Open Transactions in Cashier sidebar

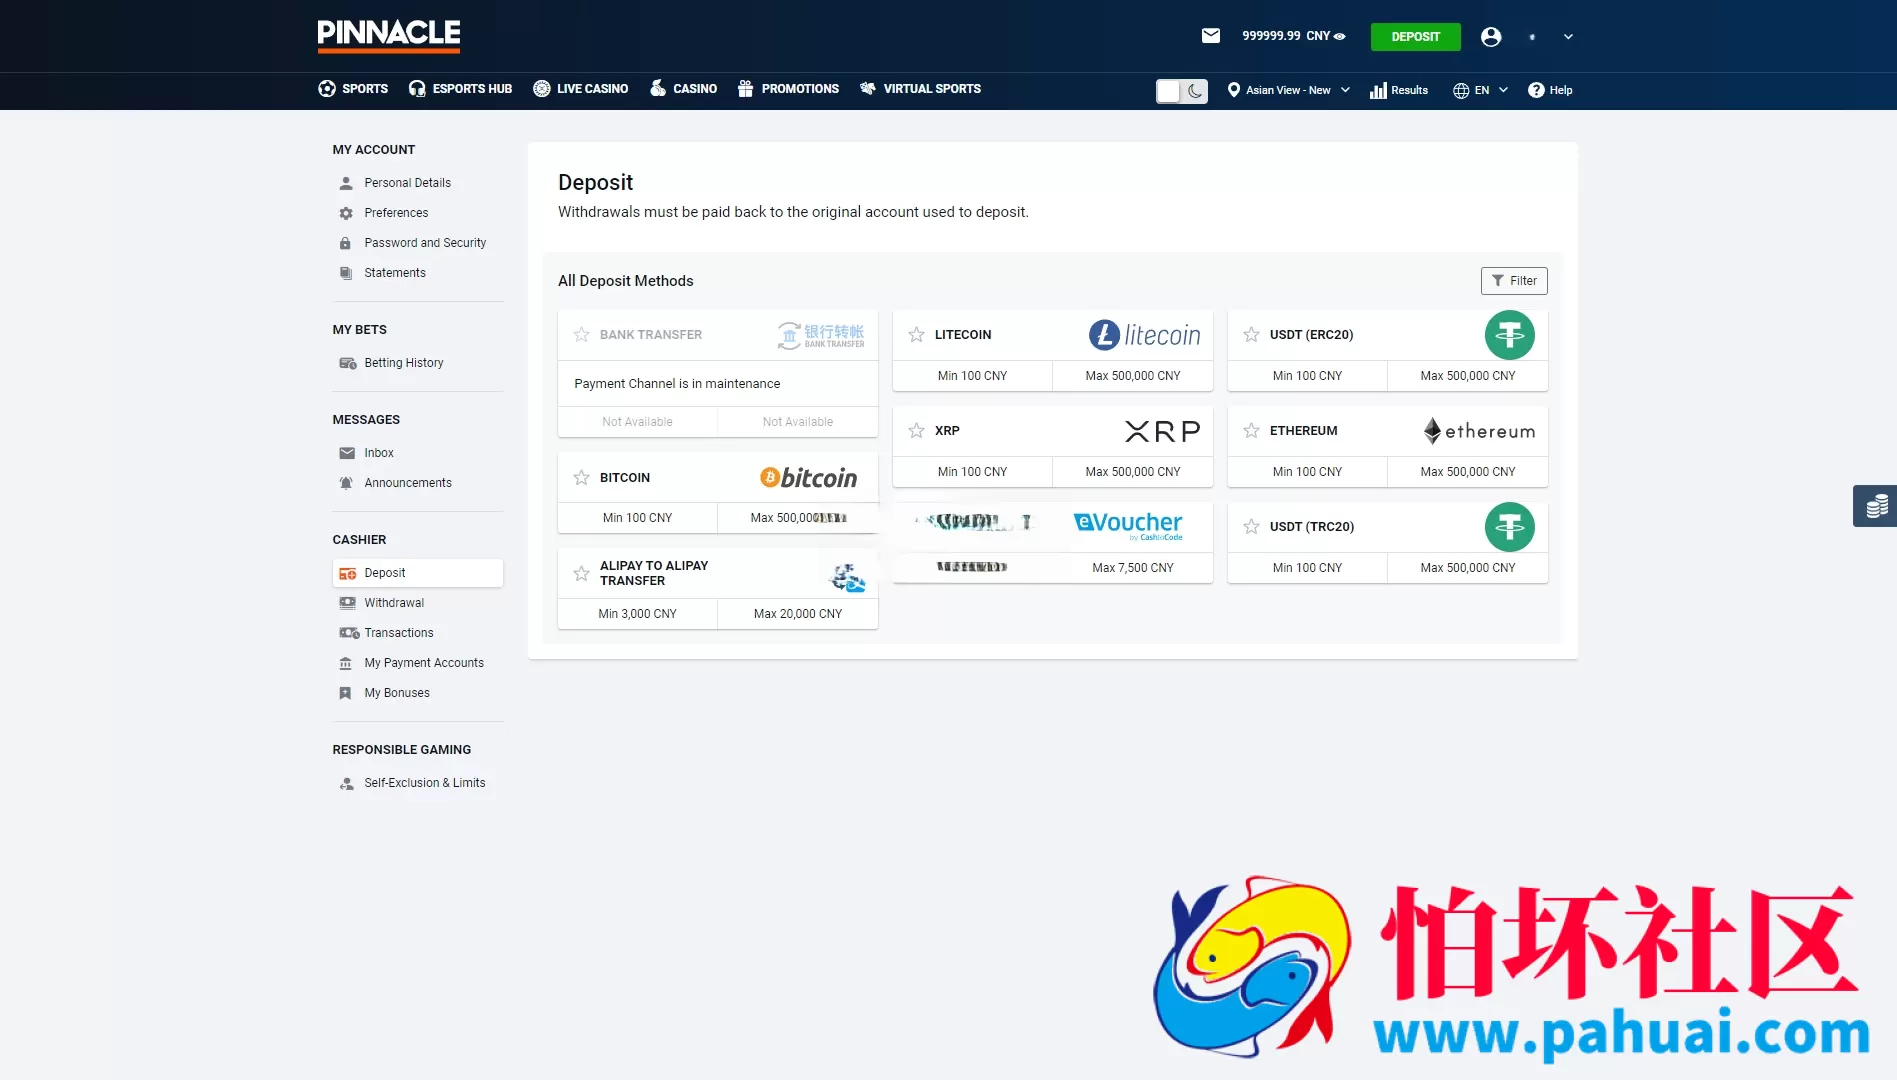pos(399,633)
